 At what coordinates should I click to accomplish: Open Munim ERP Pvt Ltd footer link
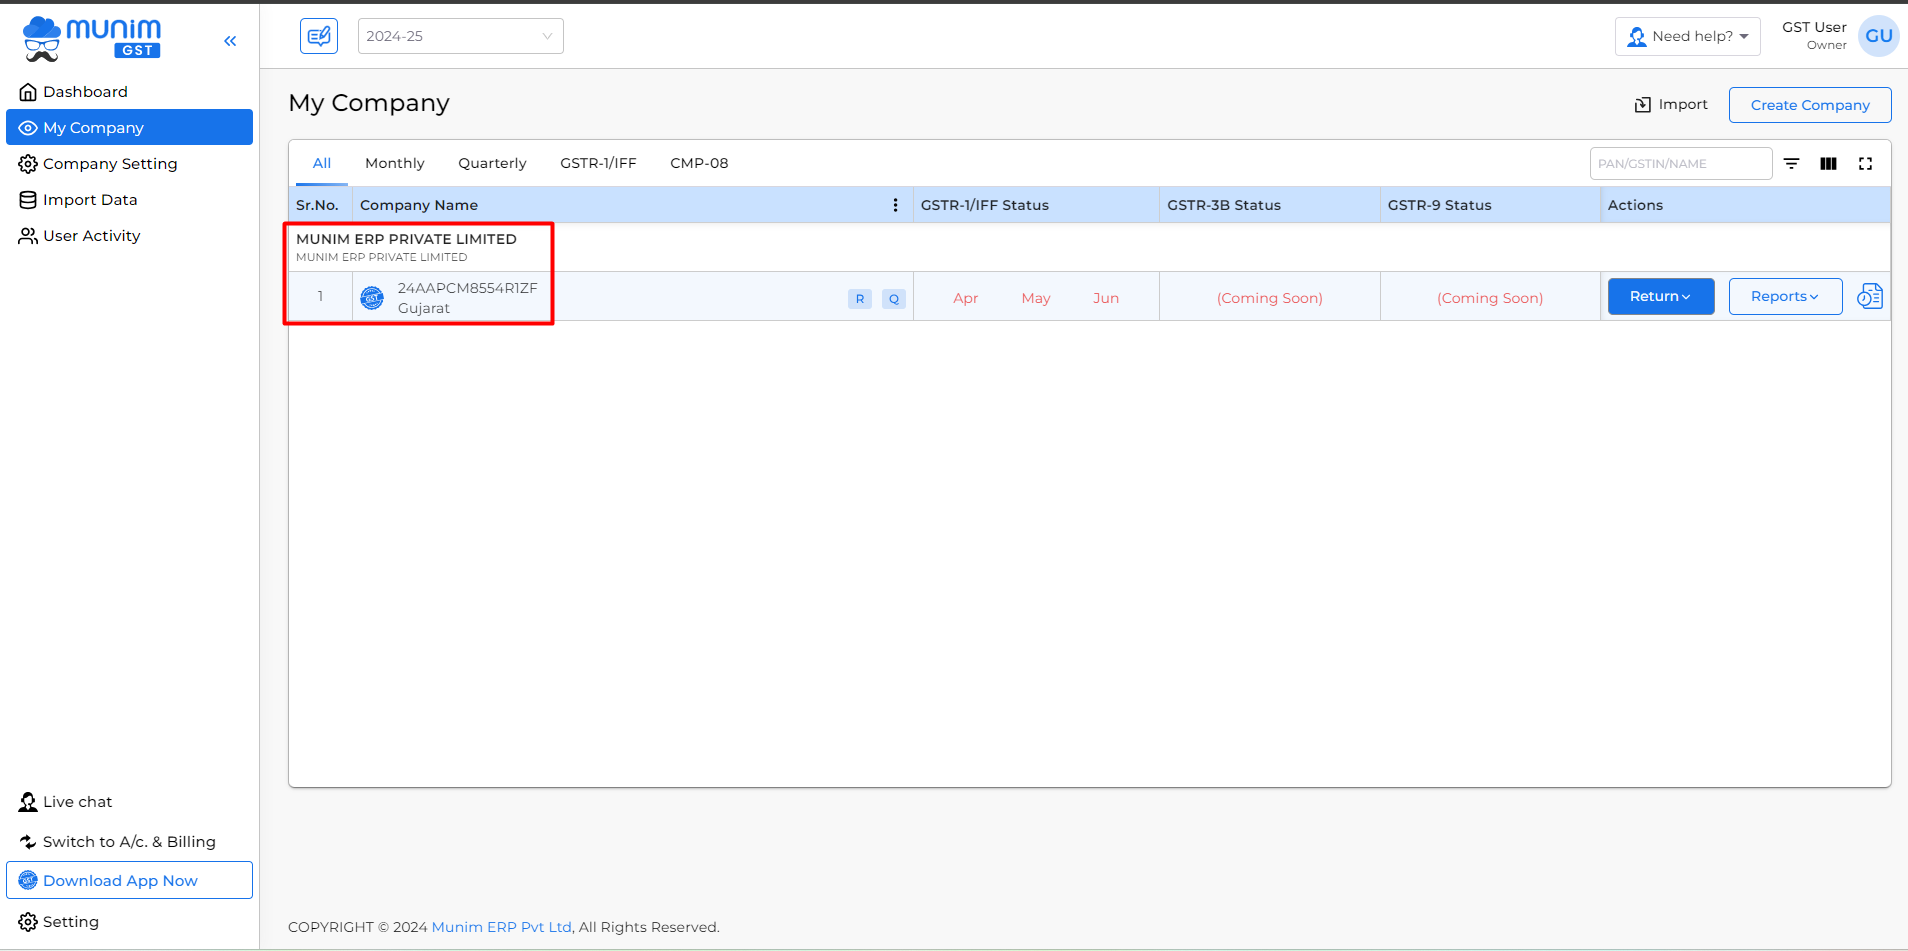point(502,927)
